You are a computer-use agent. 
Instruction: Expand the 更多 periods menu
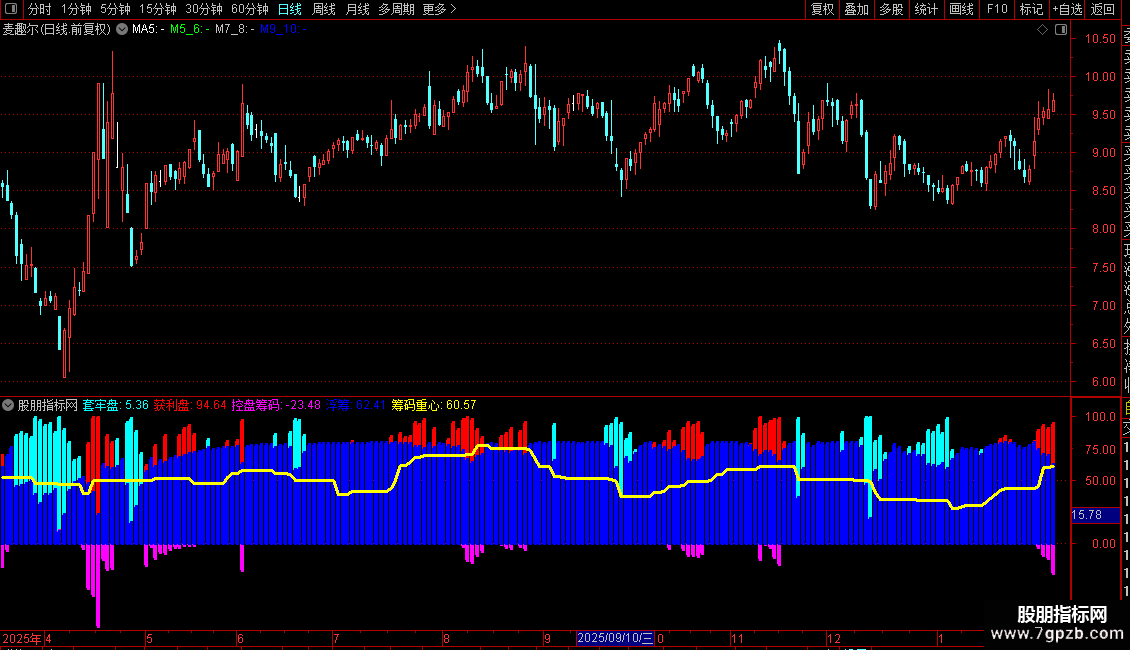(x=439, y=9)
